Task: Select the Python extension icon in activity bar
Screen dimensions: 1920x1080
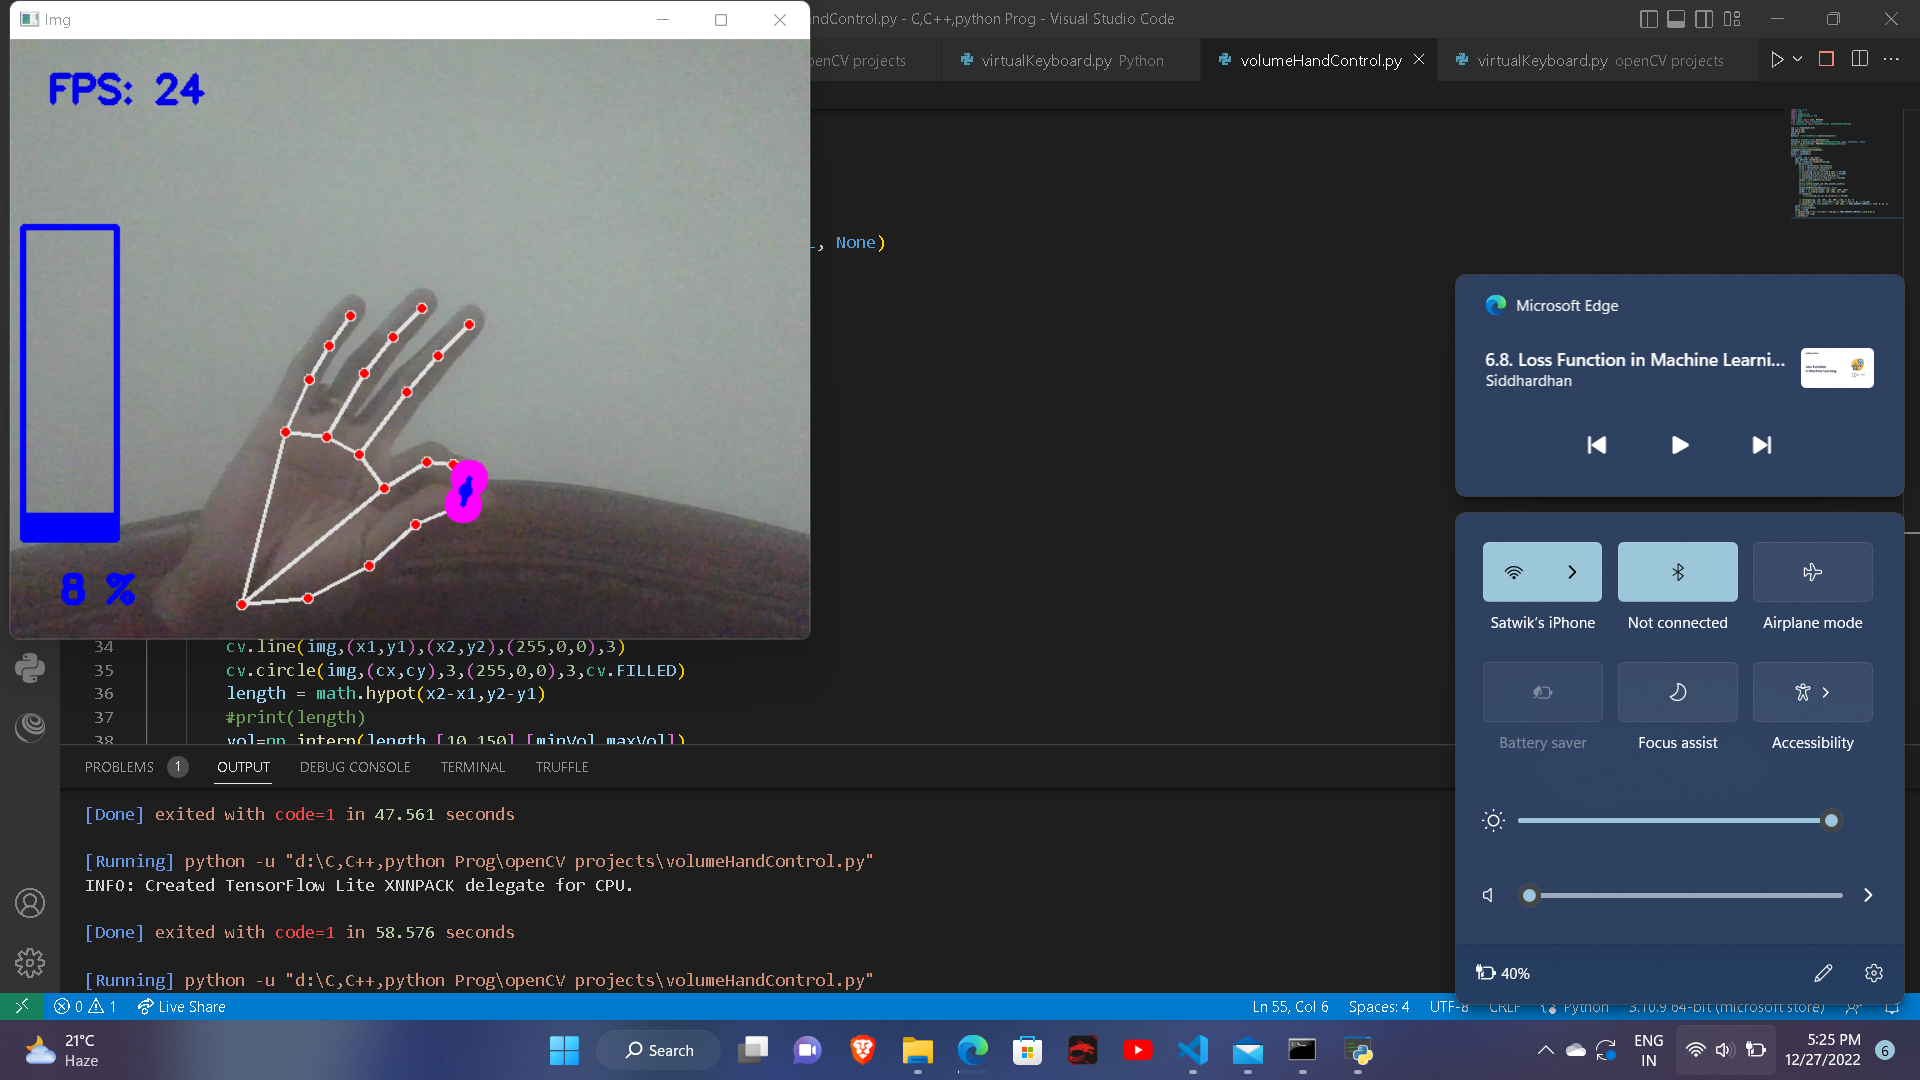Action: coord(30,668)
